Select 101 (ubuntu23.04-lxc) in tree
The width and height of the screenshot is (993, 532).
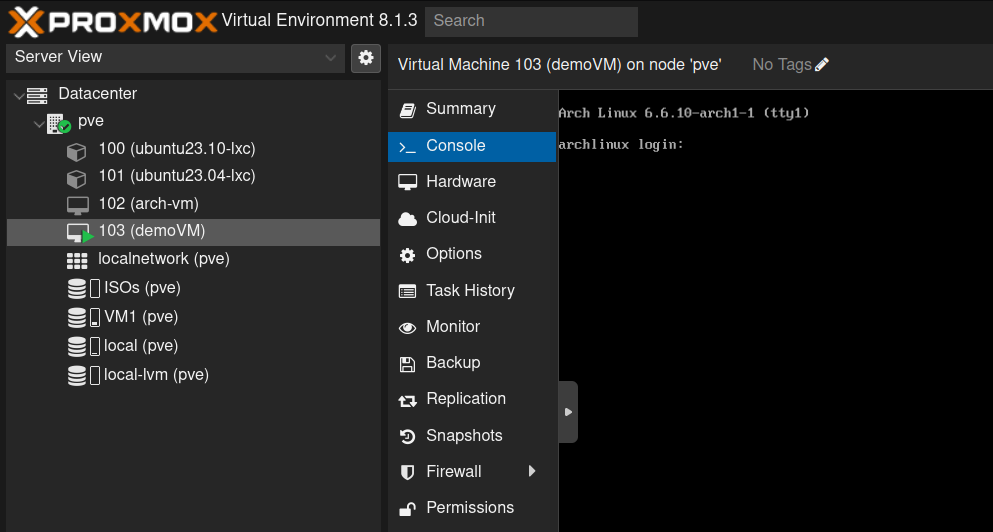point(176,176)
